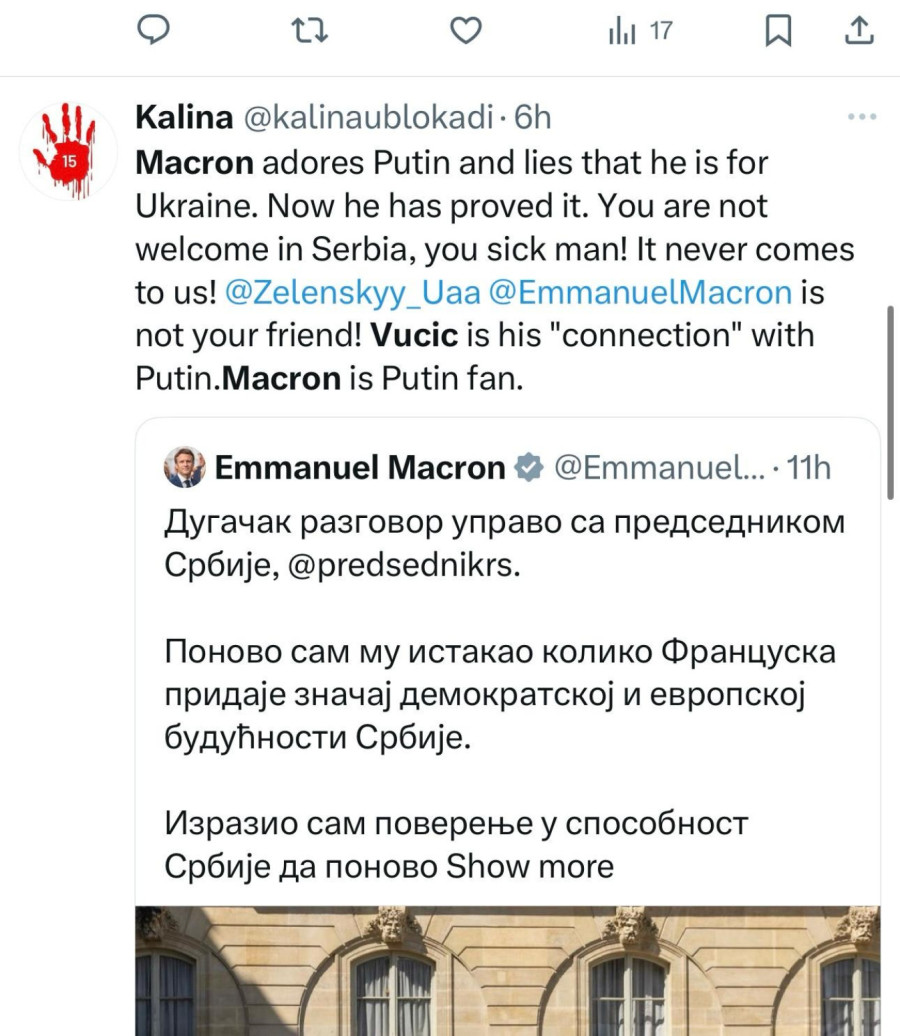900x1036 pixels.
Task: Select the Emmanuel Macron name in quoted post
Action: click(360, 467)
